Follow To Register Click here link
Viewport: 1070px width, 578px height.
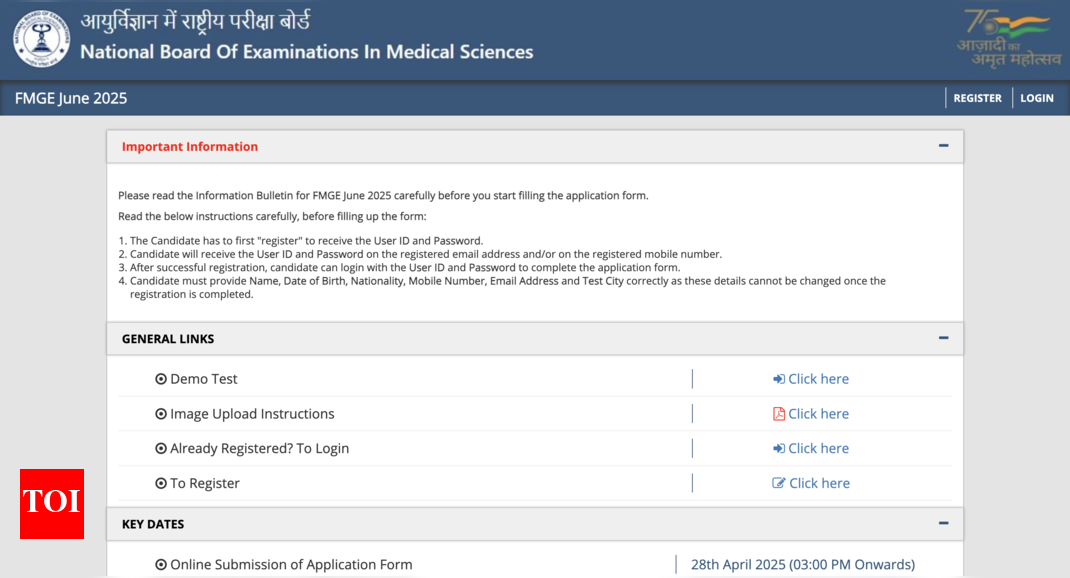point(820,483)
